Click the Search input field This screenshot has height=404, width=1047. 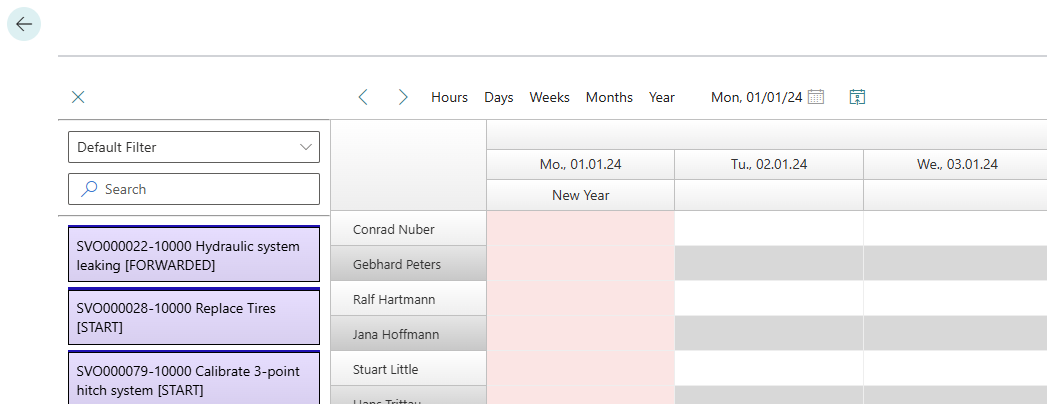coord(200,189)
